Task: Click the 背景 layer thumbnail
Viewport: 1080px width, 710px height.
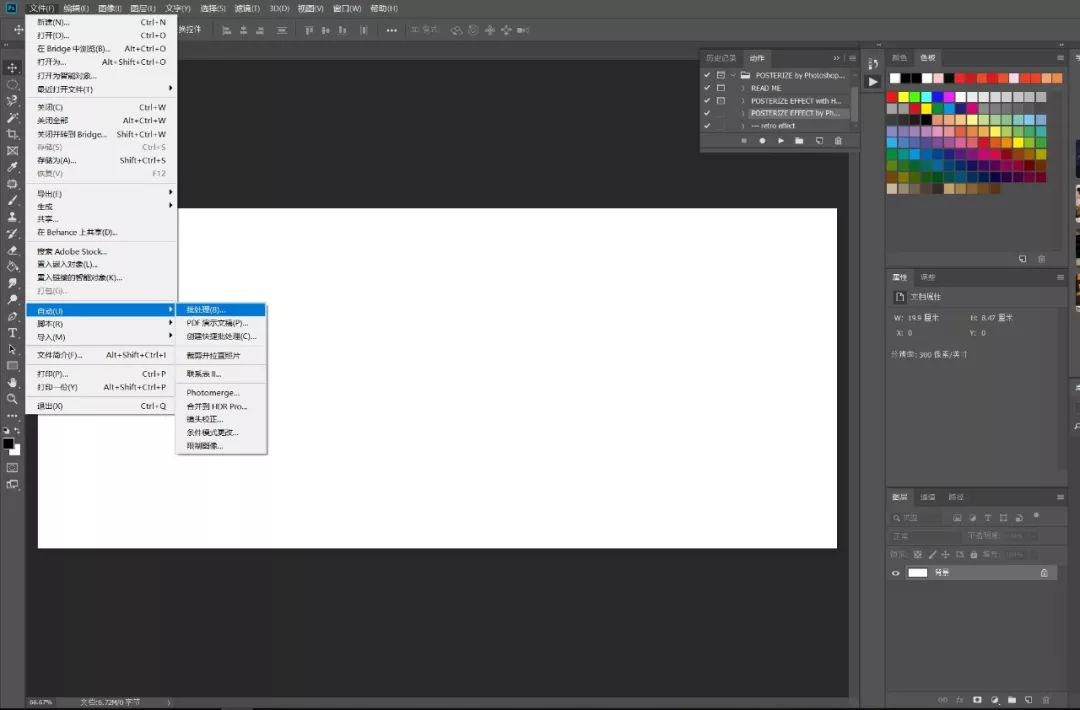Action: pos(917,573)
